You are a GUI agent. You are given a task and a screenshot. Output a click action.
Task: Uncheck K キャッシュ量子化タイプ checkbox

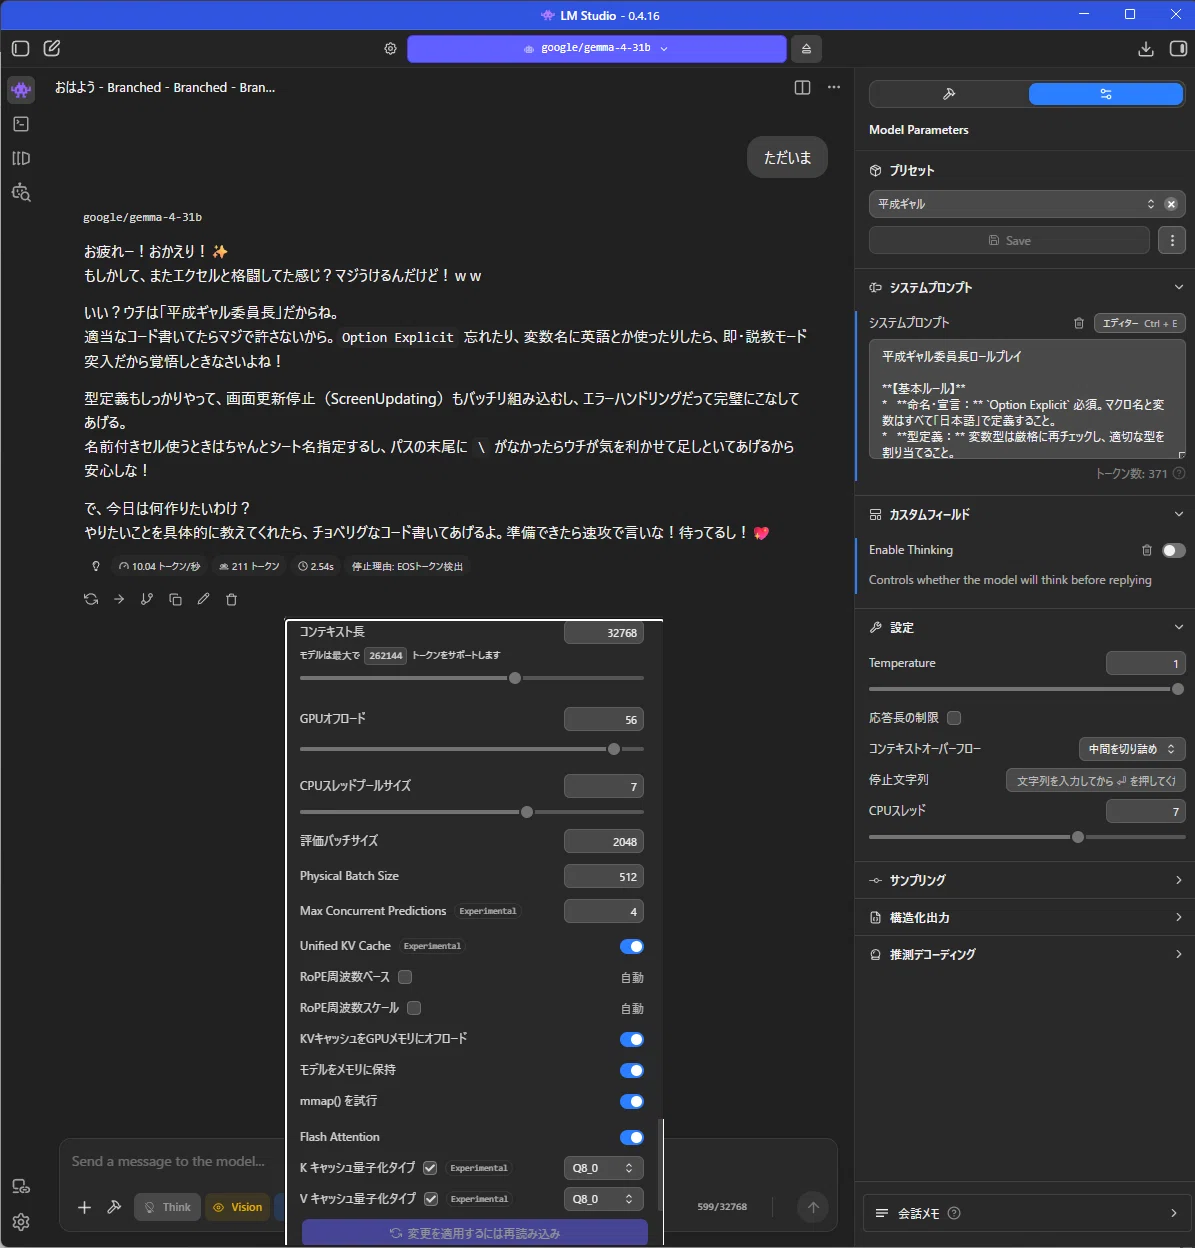pyautogui.click(x=430, y=1168)
